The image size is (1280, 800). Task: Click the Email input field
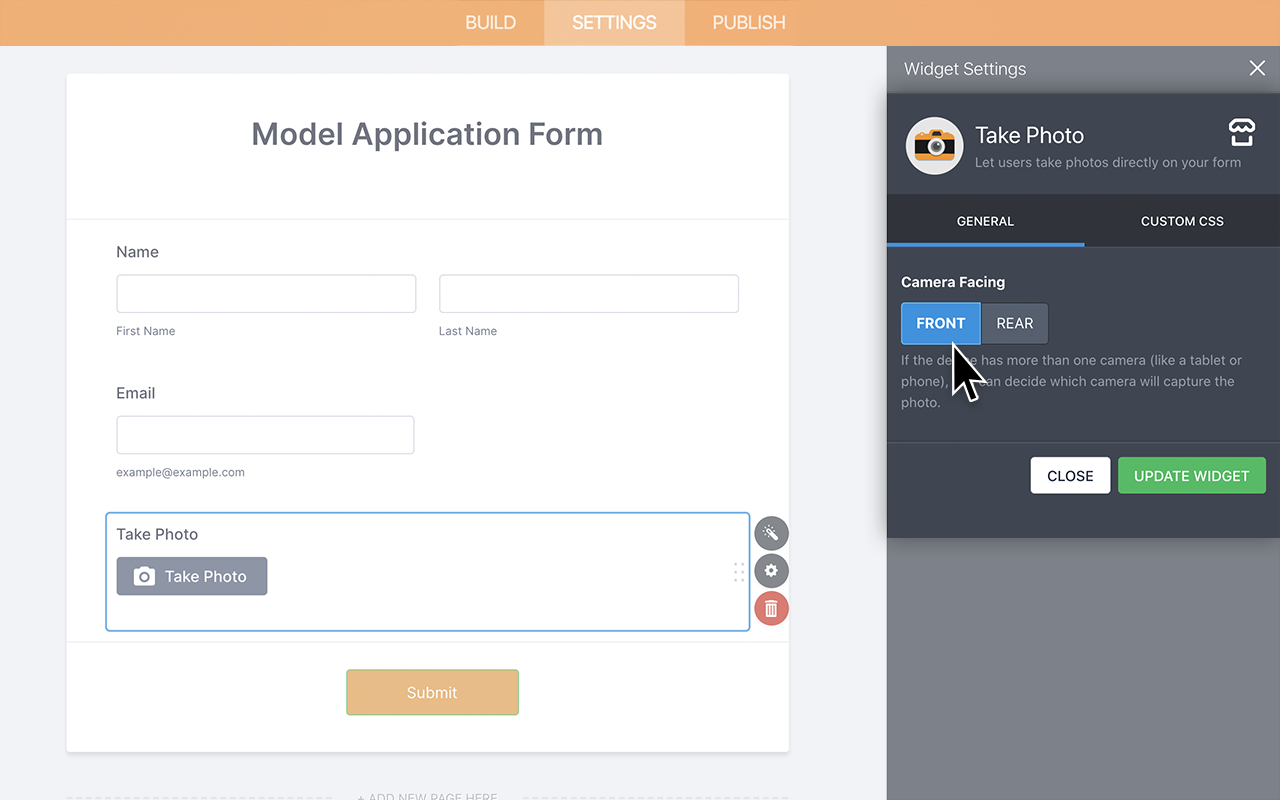pyautogui.click(x=265, y=435)
